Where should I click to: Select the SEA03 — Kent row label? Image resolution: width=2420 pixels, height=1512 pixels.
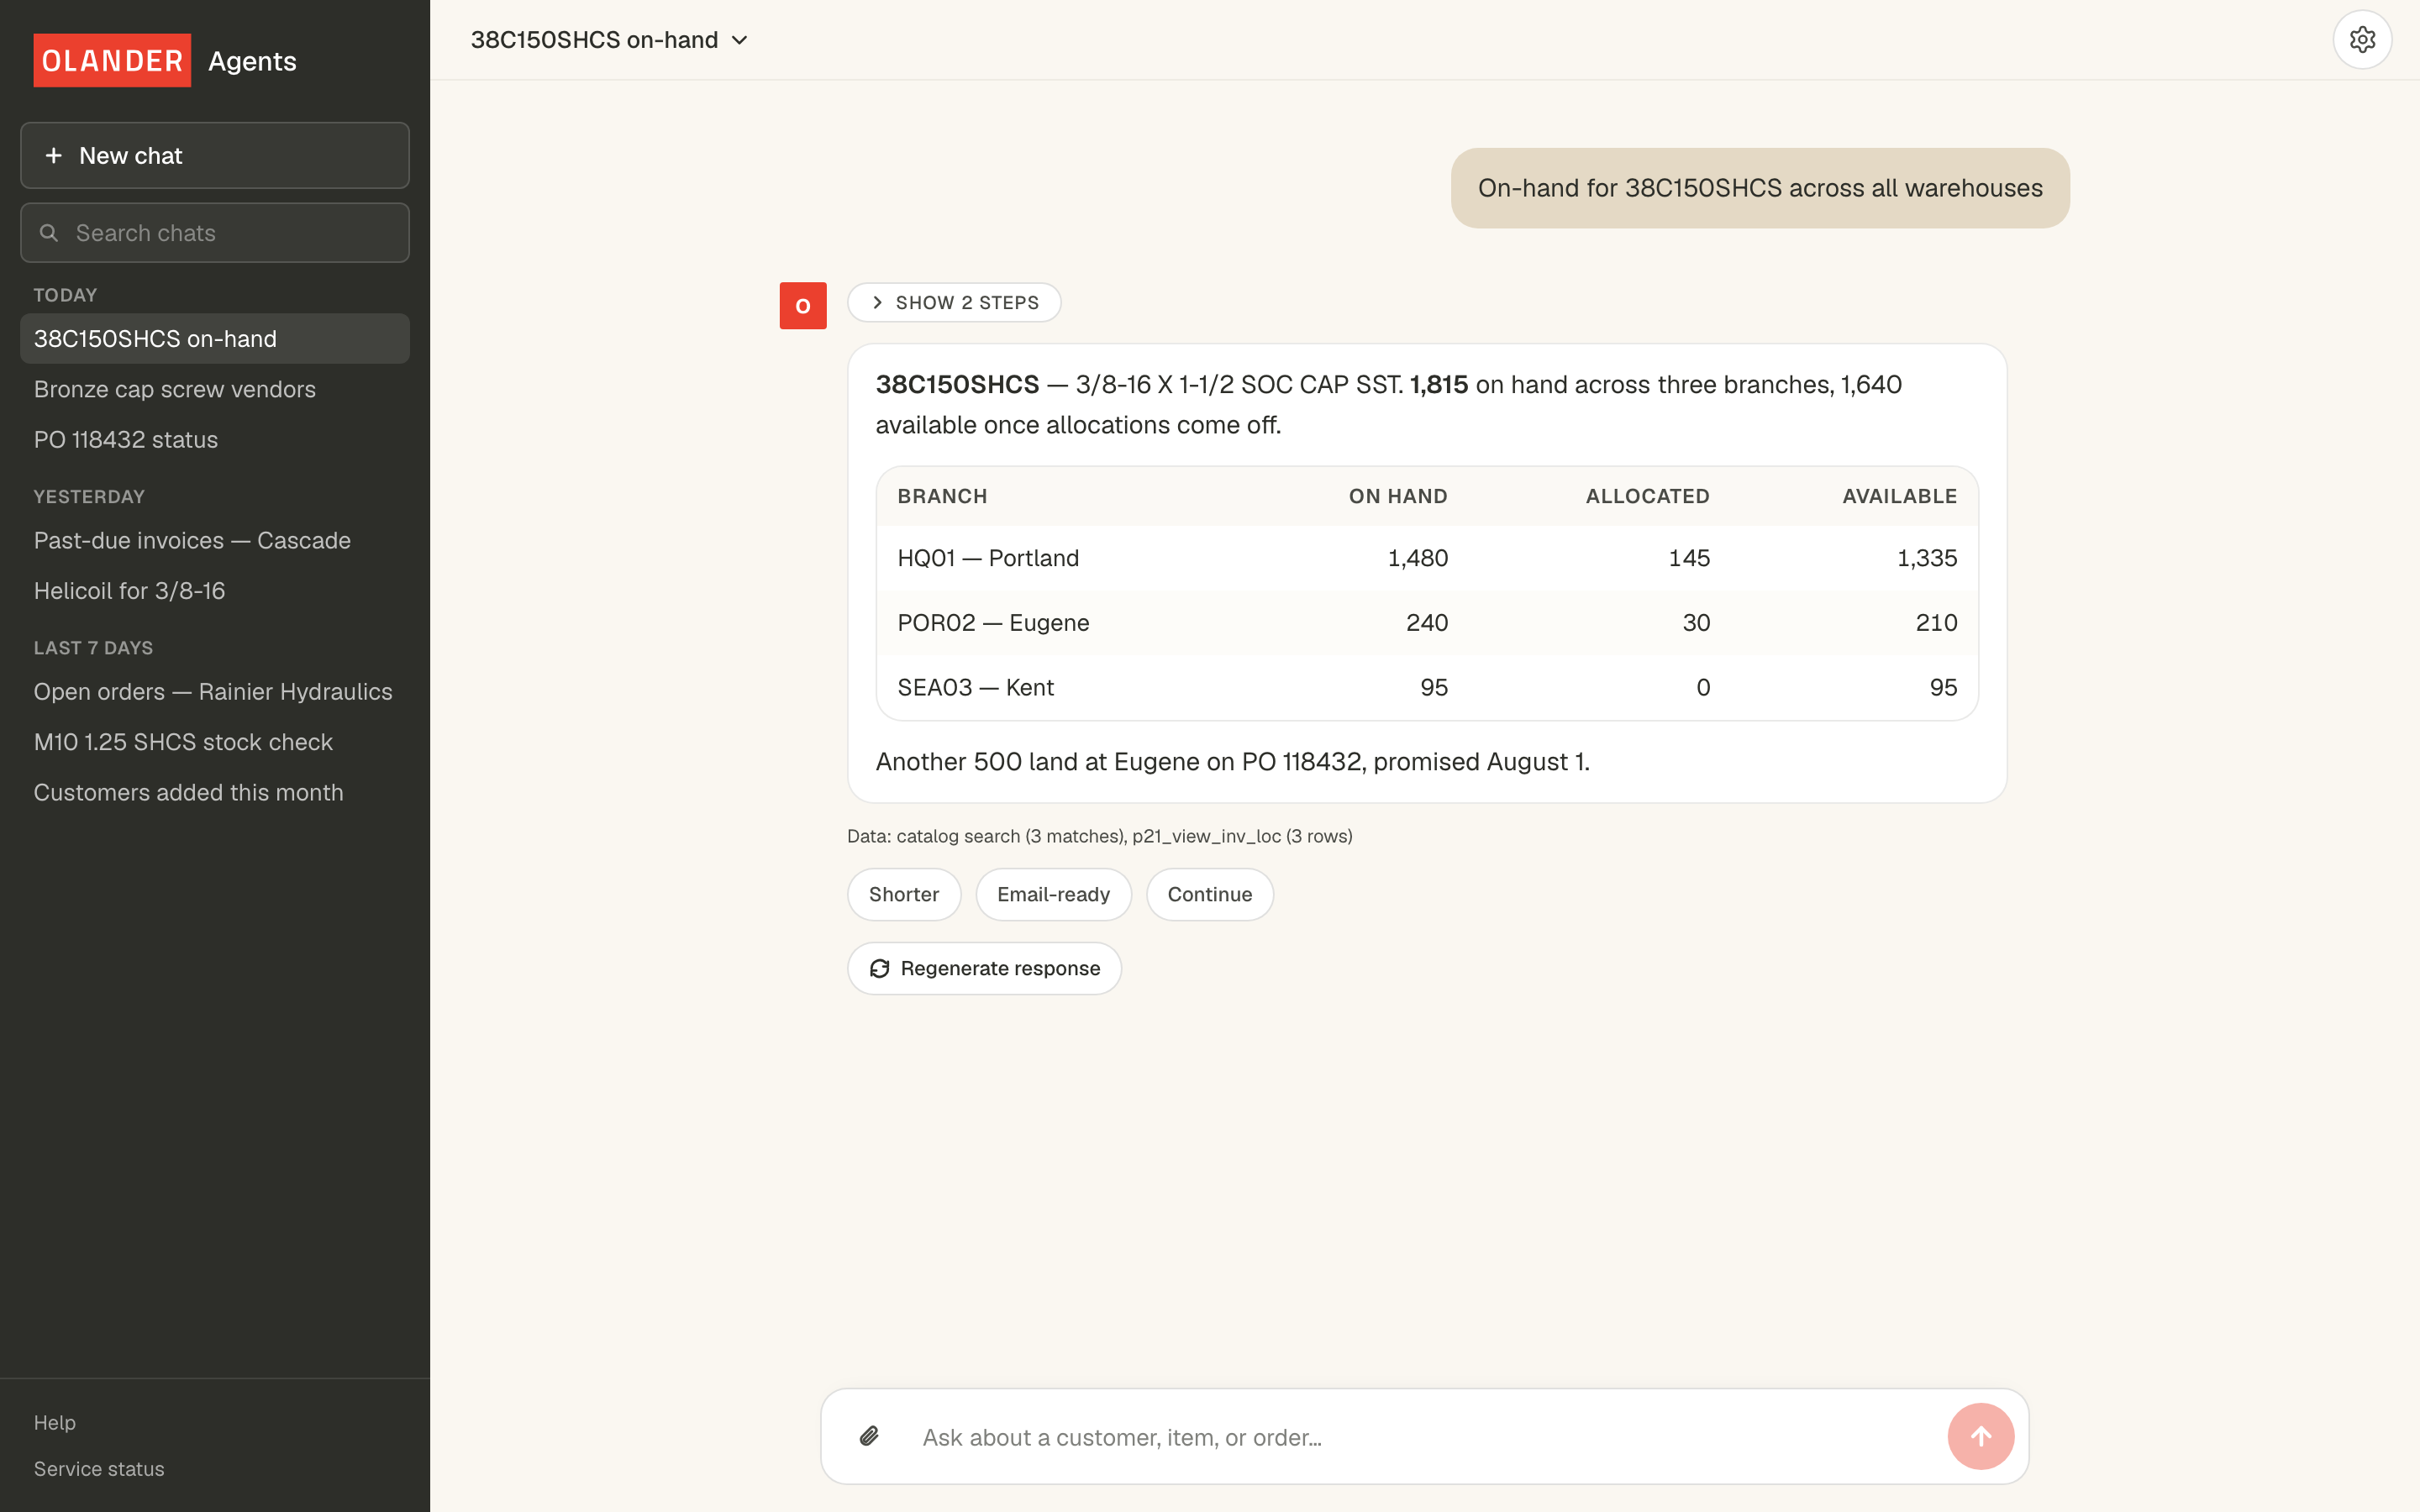point(975,687)
